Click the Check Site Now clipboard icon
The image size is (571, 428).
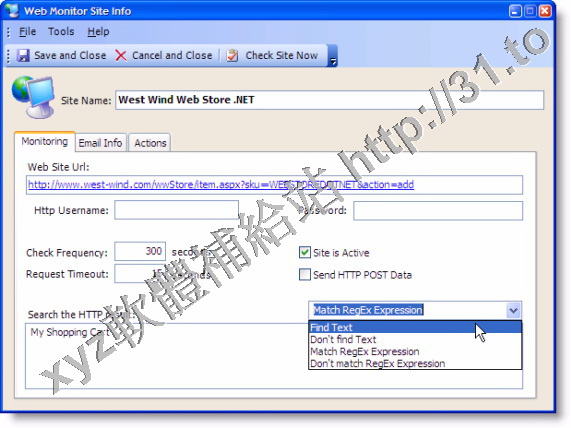coord(232,56)
